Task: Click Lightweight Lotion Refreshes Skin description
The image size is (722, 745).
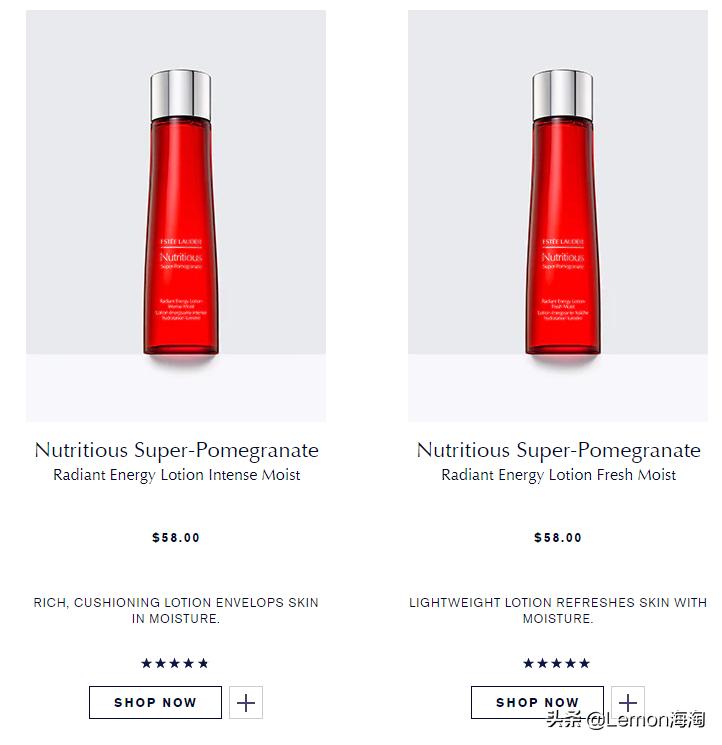Action: coord(558,611)
